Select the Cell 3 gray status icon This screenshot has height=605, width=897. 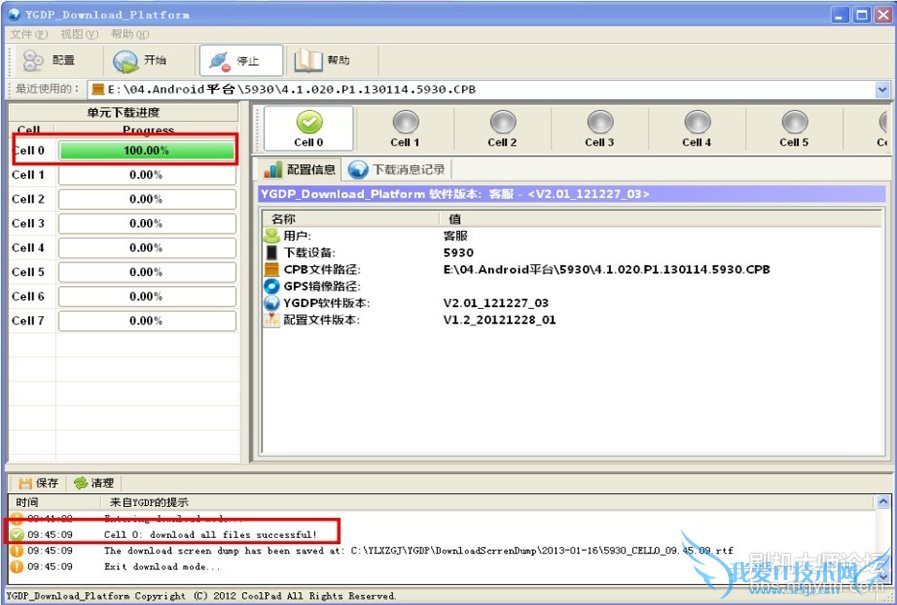coord(600,122)
